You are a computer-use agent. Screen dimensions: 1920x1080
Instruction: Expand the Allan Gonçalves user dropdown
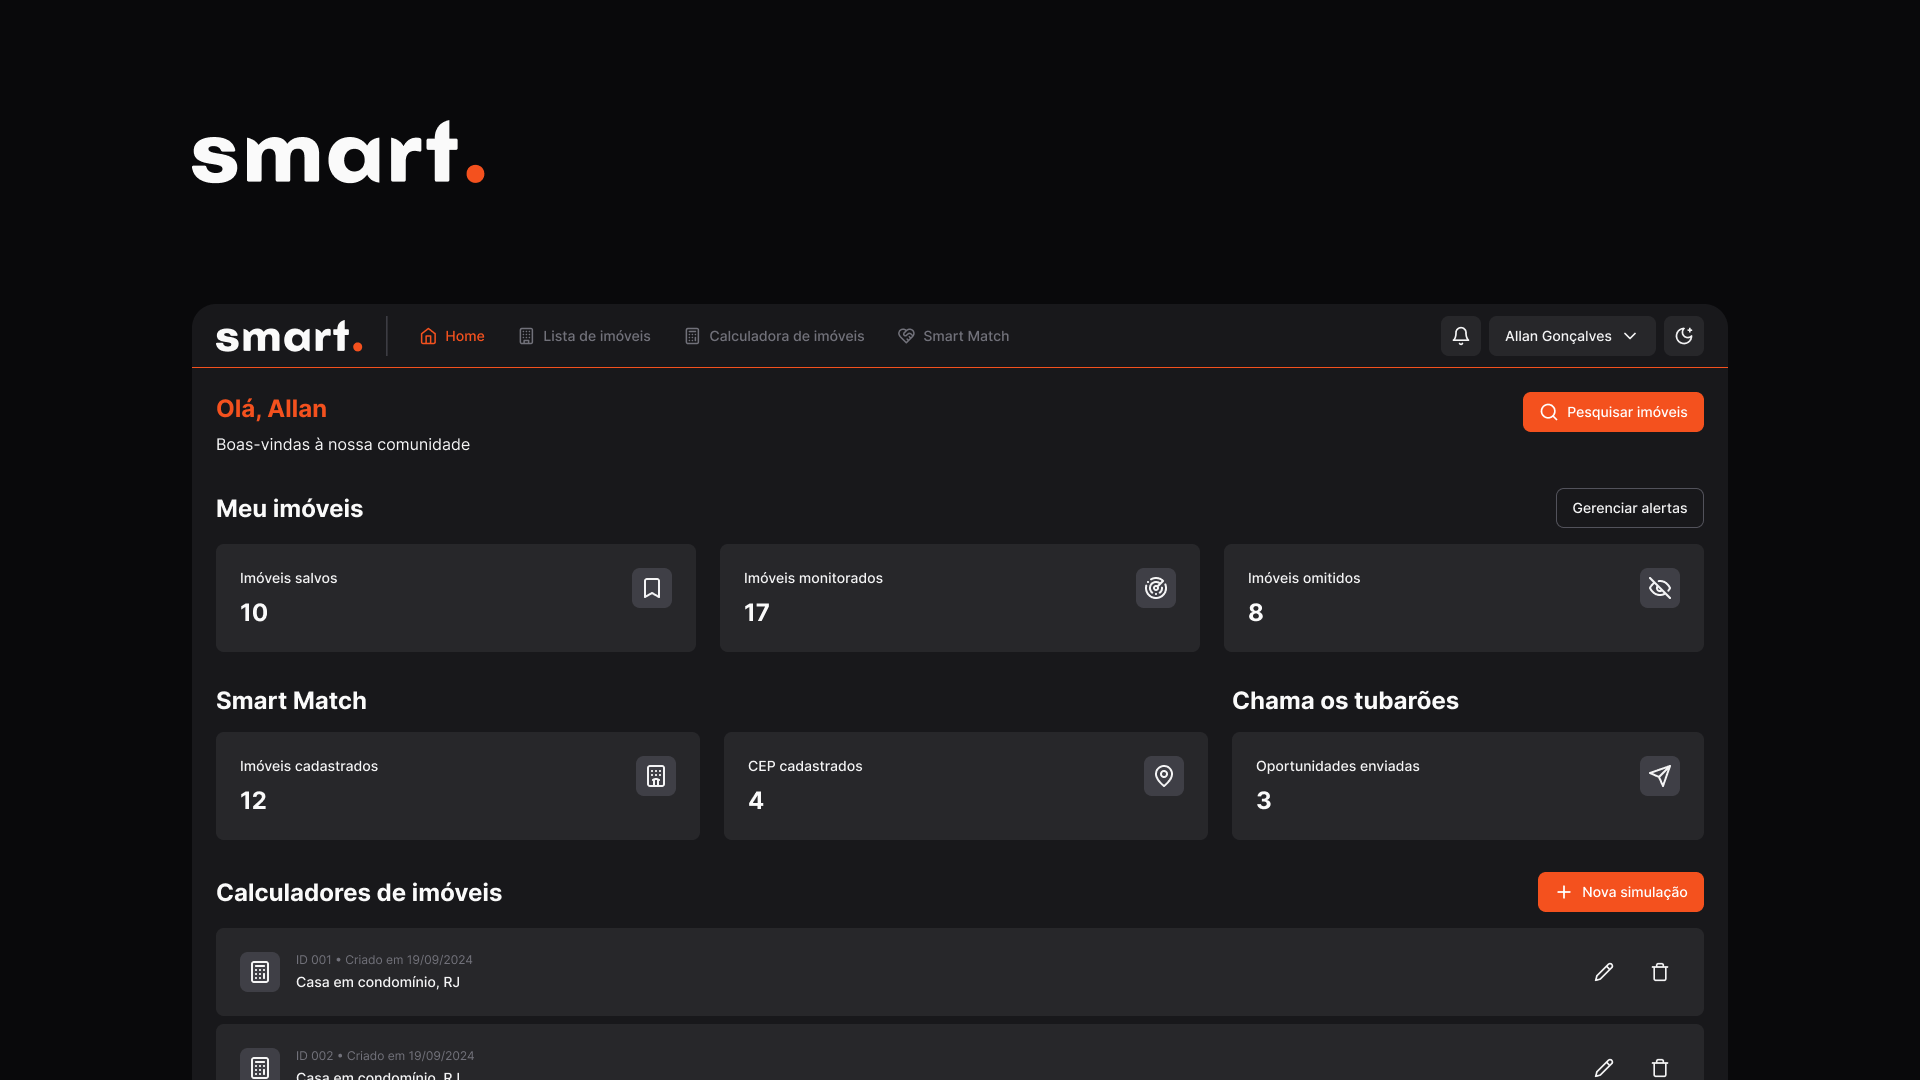tap(1572, 336)
